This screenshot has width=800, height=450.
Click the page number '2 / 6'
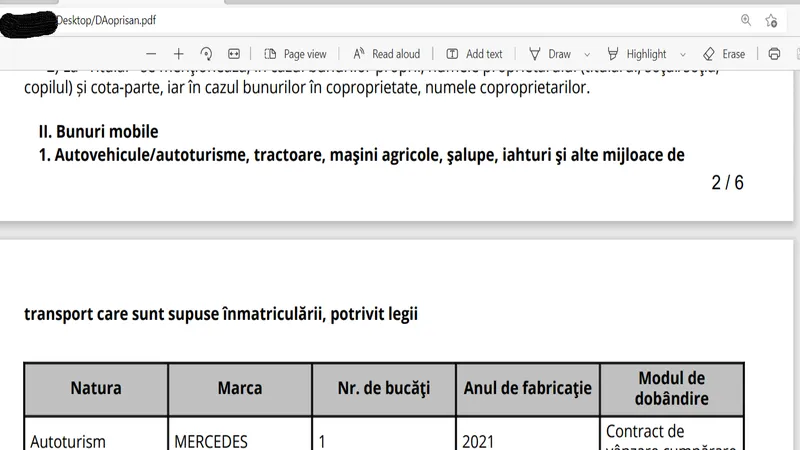click(728, 183)
